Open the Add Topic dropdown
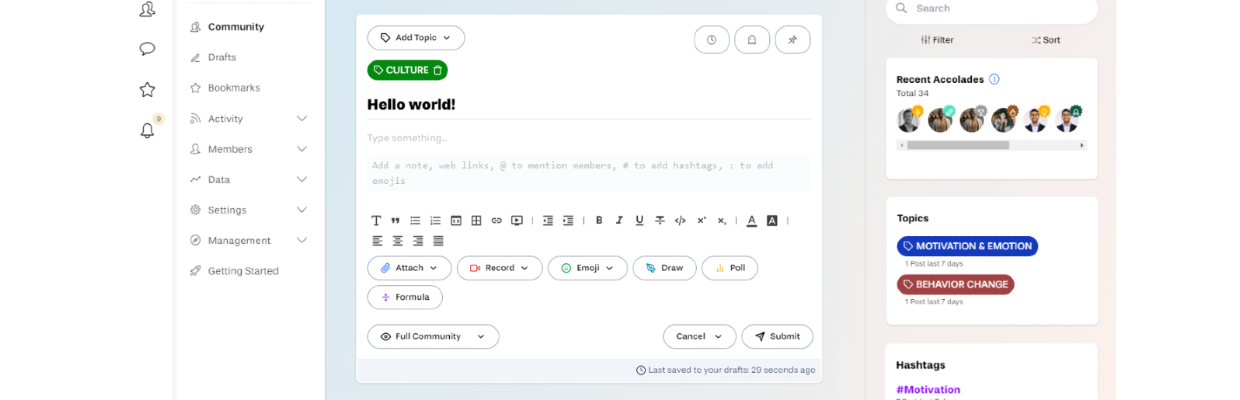The image size is (1240, 400). 416,38
